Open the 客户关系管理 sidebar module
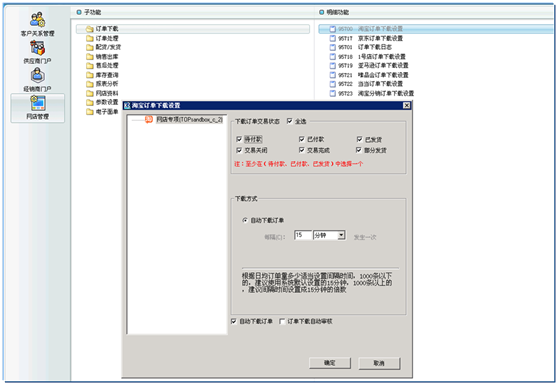The height and width of the screenshot is (385, 558). [x=37, y=24]
